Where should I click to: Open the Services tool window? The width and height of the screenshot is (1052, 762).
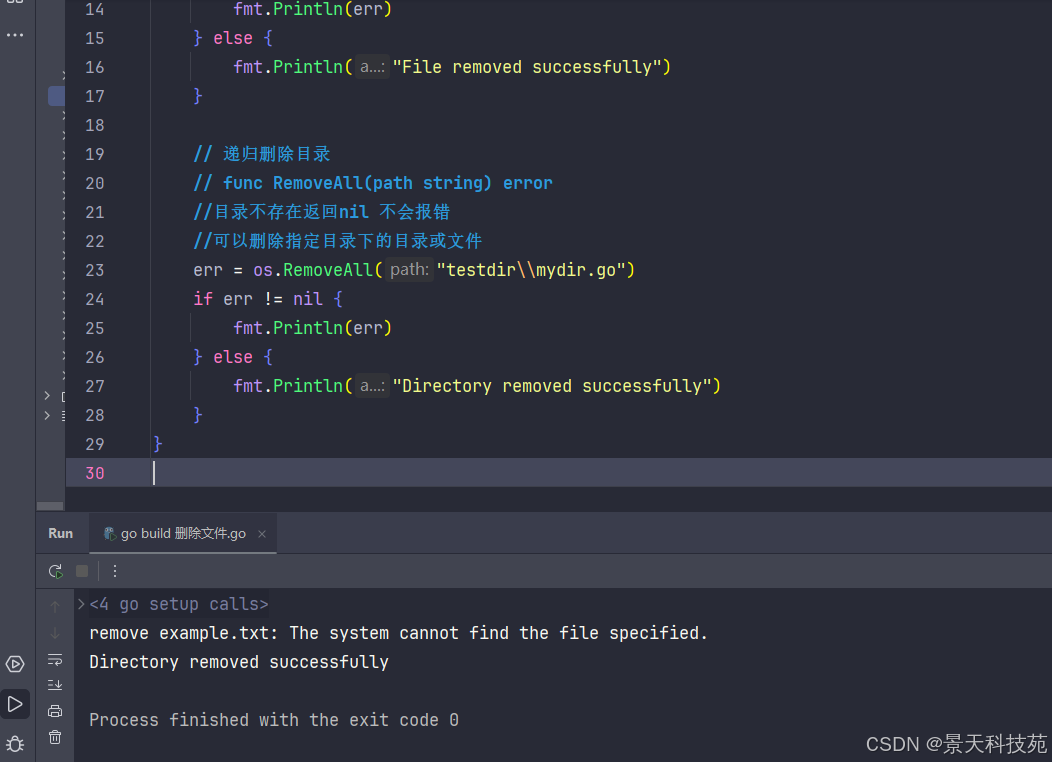tap(15, 664)
